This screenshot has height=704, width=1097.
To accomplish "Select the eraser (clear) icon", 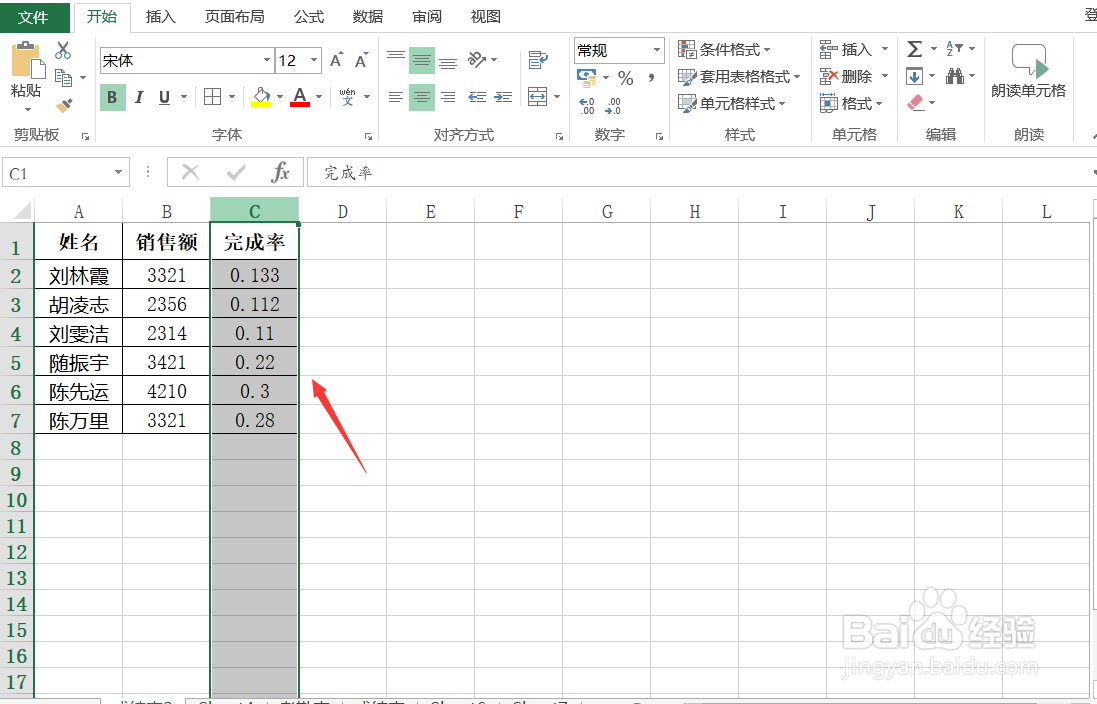I will click(916, 102).
